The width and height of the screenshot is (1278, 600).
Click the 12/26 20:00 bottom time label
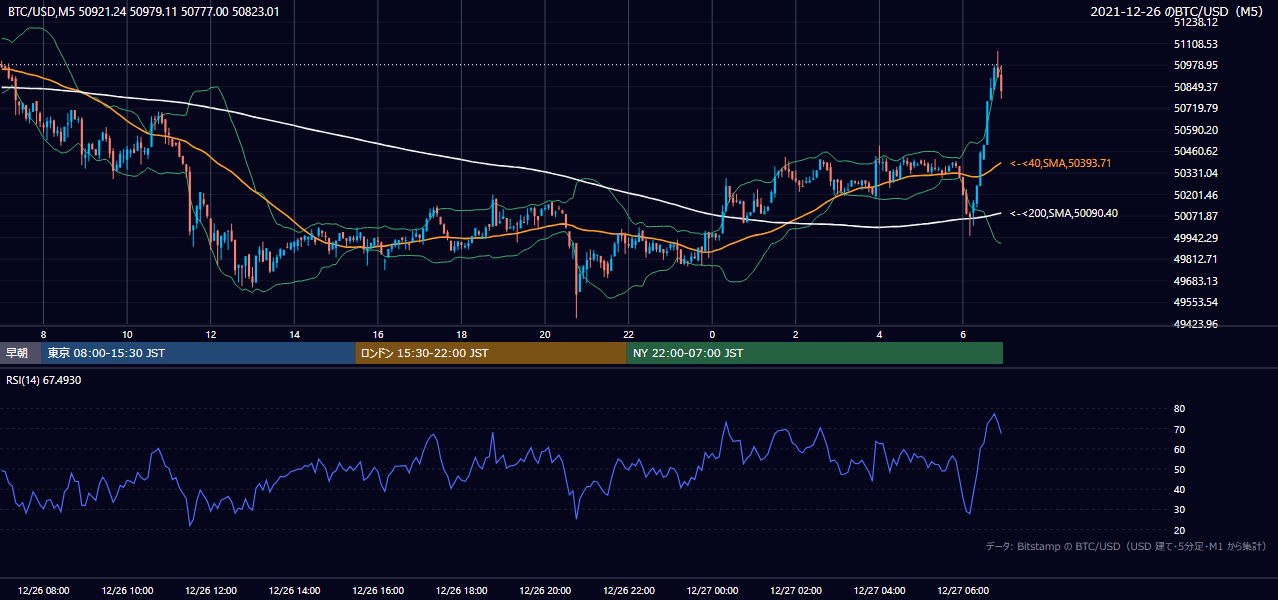click(545, 591)
